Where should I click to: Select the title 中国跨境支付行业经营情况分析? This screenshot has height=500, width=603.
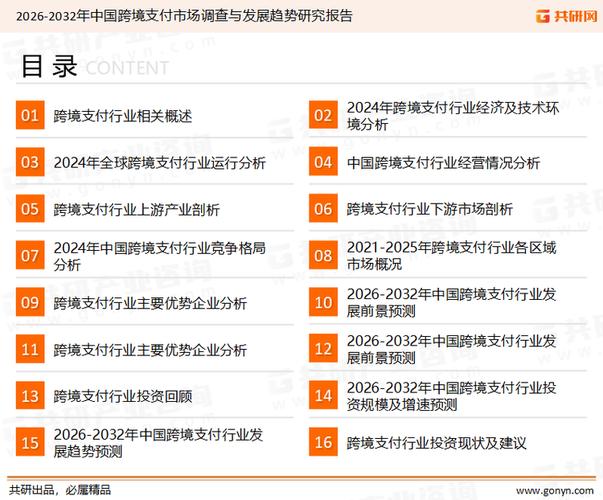pyautogui.click(x=443, y=163)
